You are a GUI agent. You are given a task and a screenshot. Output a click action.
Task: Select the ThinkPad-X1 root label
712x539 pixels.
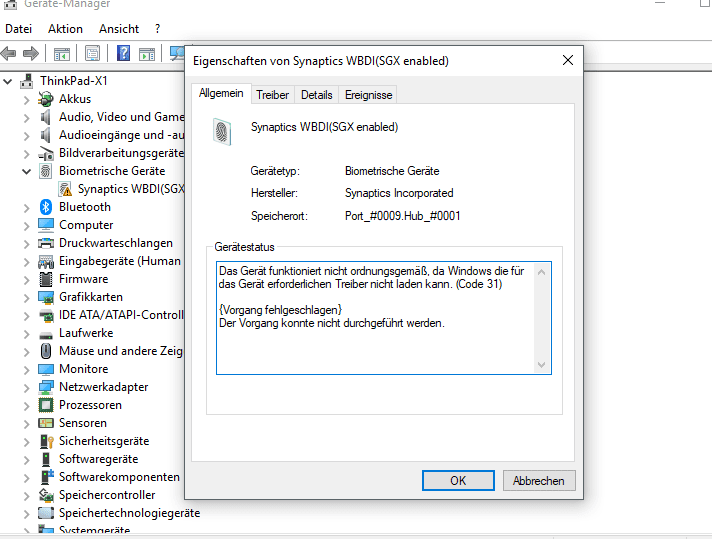(x=74, y=81)
